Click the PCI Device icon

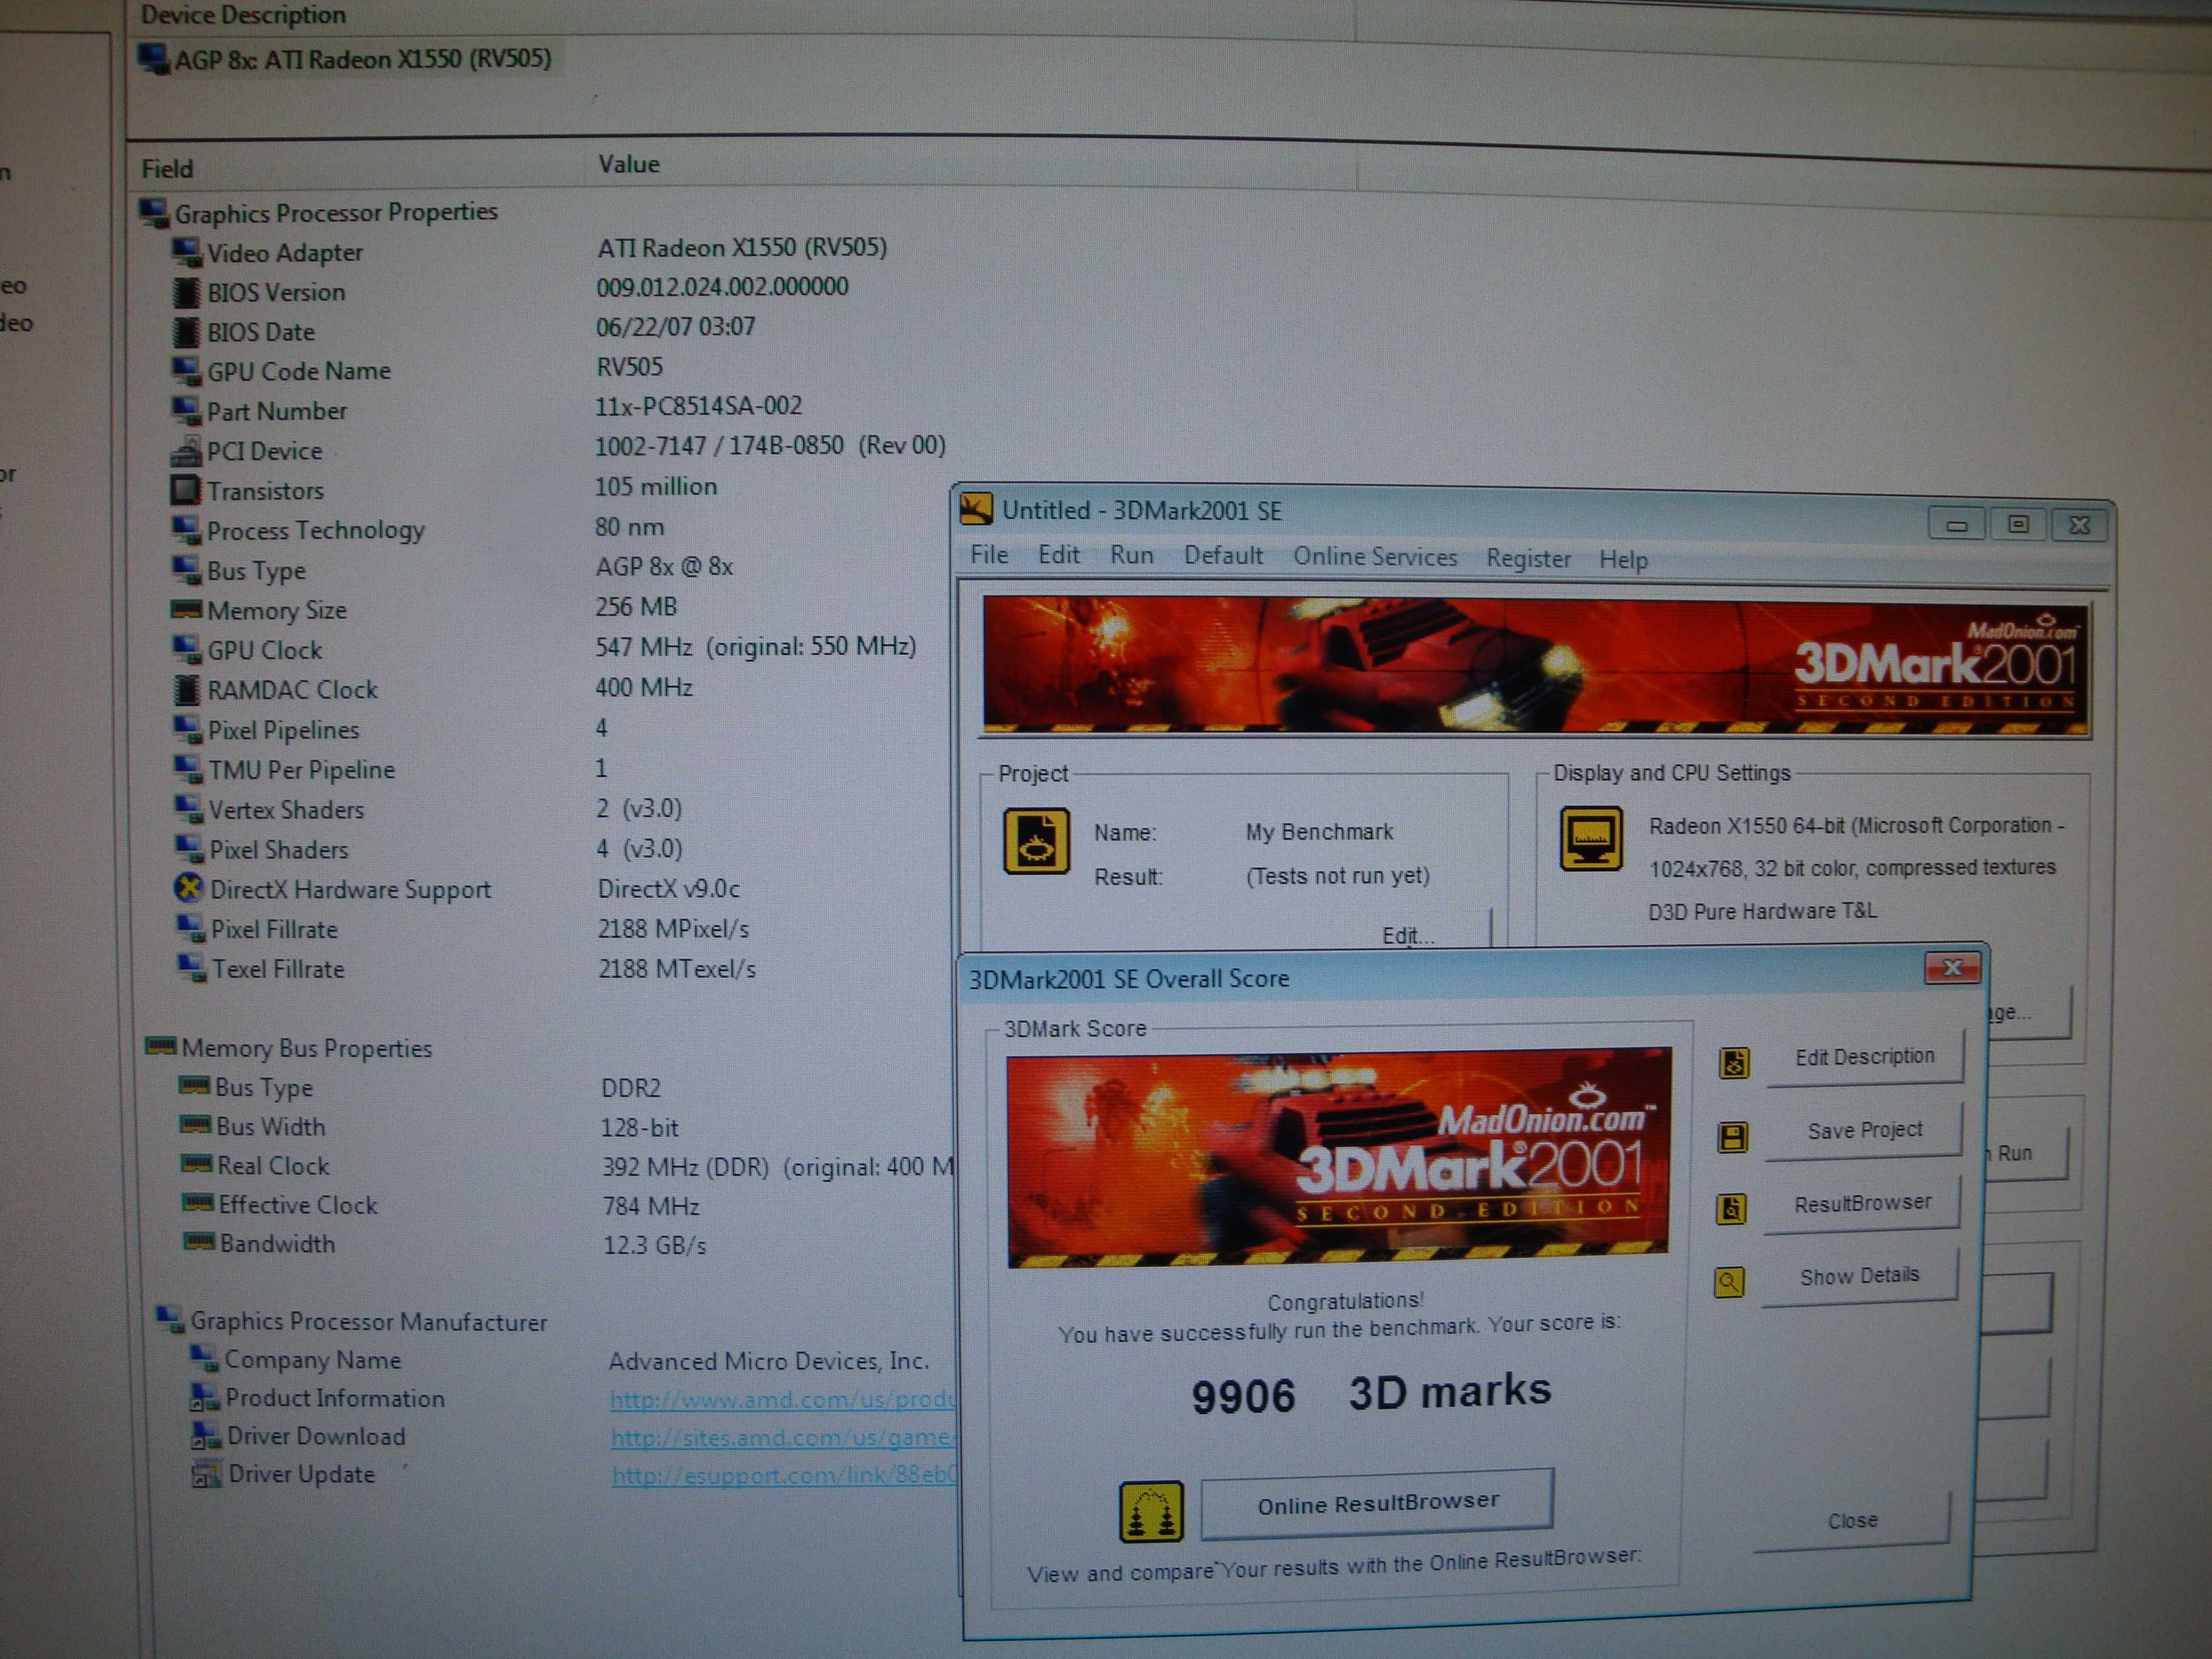coord(186,452)
